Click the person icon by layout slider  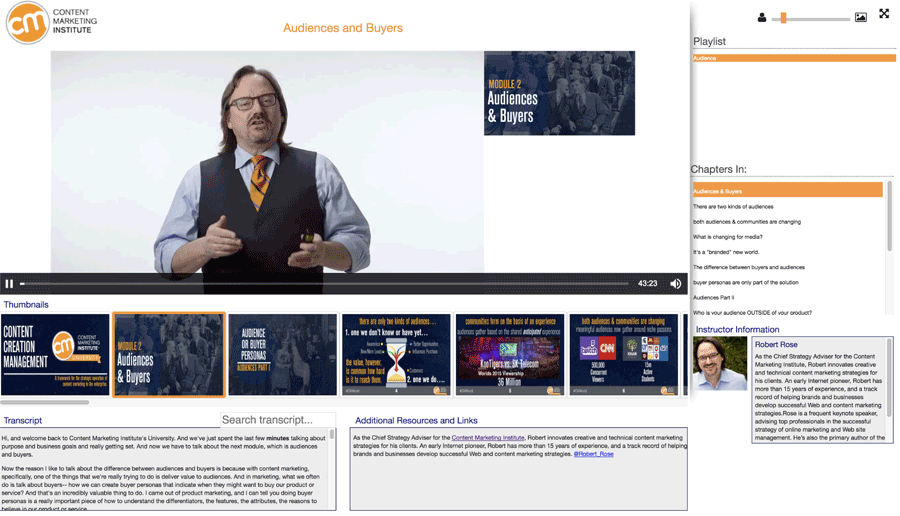click(762, 18)
